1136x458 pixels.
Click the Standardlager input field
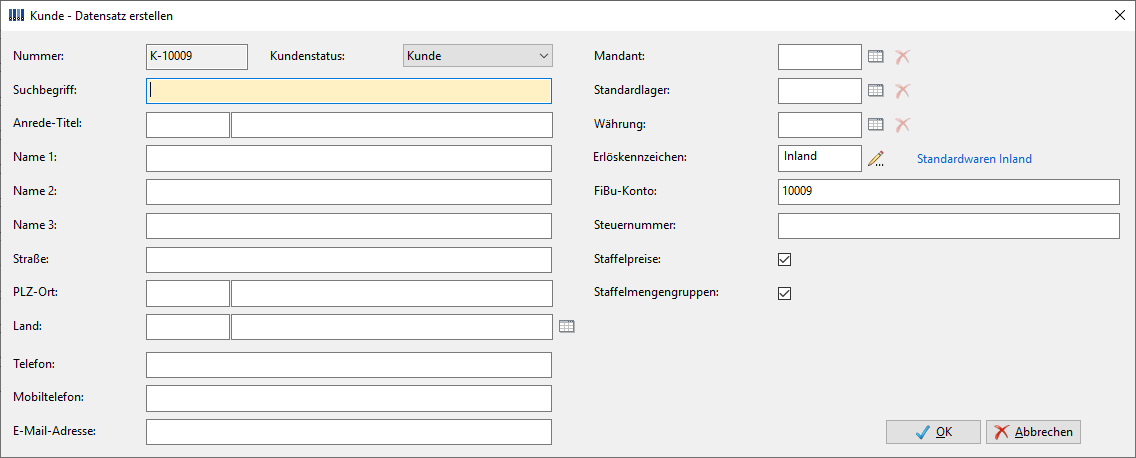tap(819, 91)
